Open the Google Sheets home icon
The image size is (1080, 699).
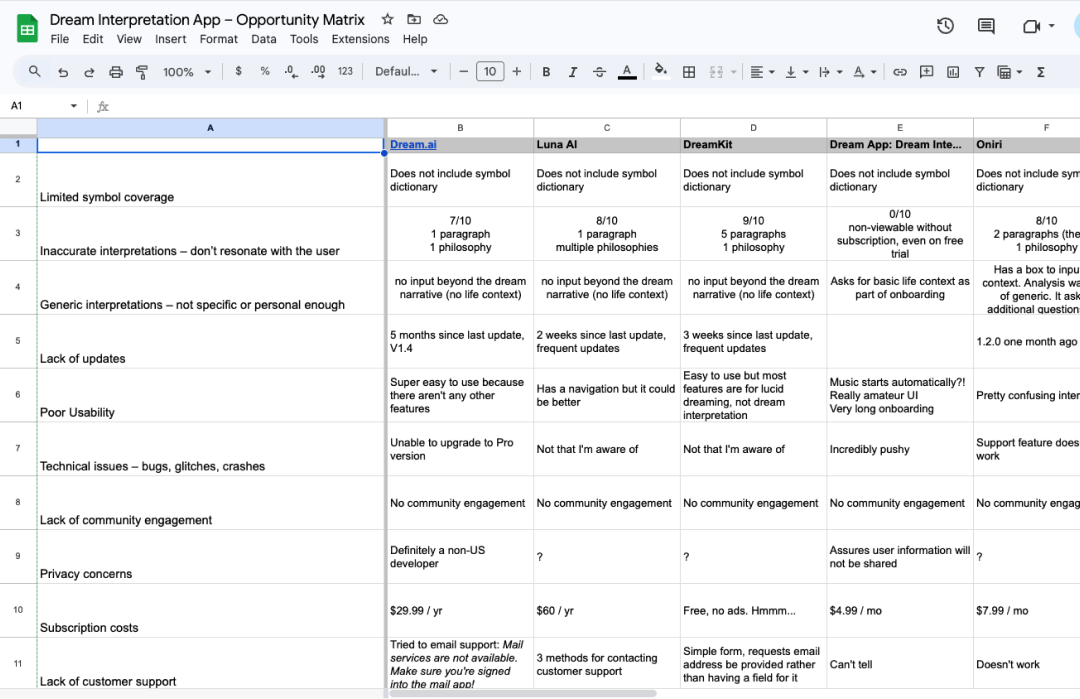(28, 29)
